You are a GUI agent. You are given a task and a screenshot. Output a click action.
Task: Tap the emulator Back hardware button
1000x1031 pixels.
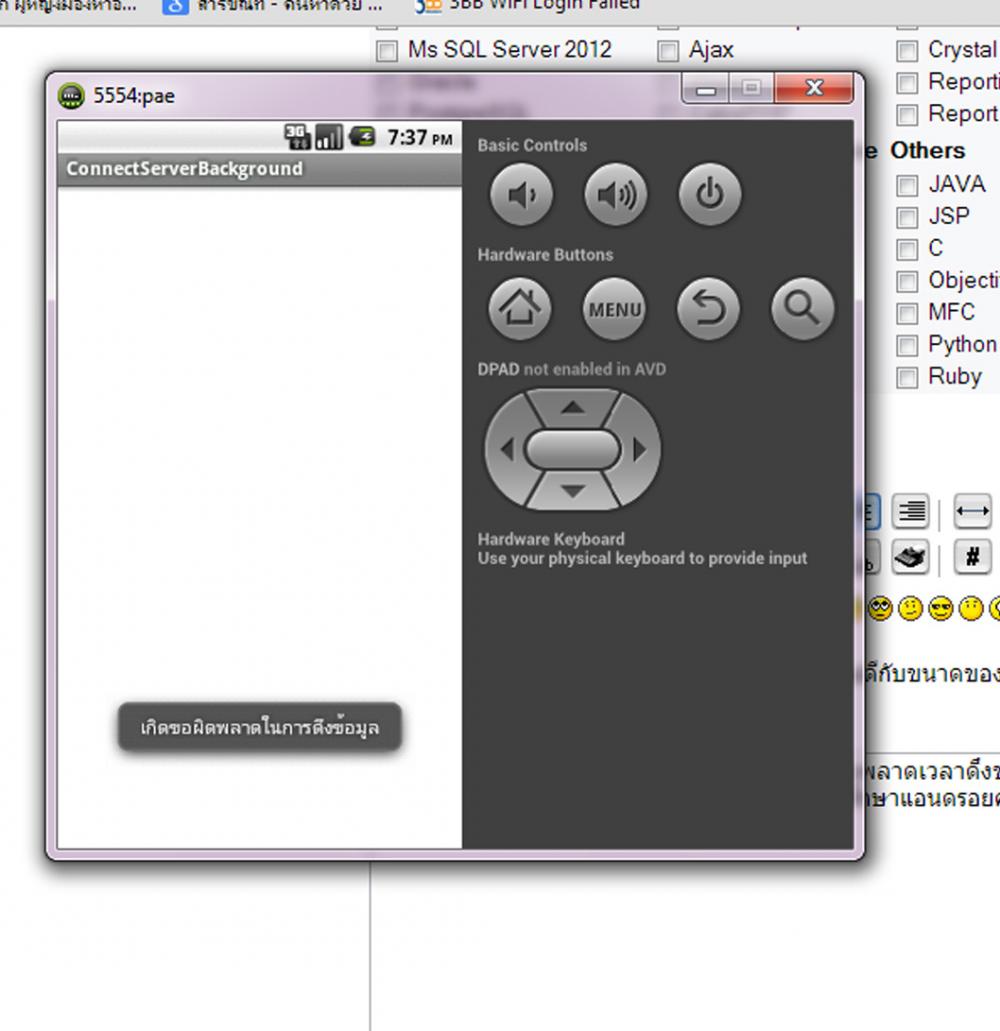[x=708, y=308]
